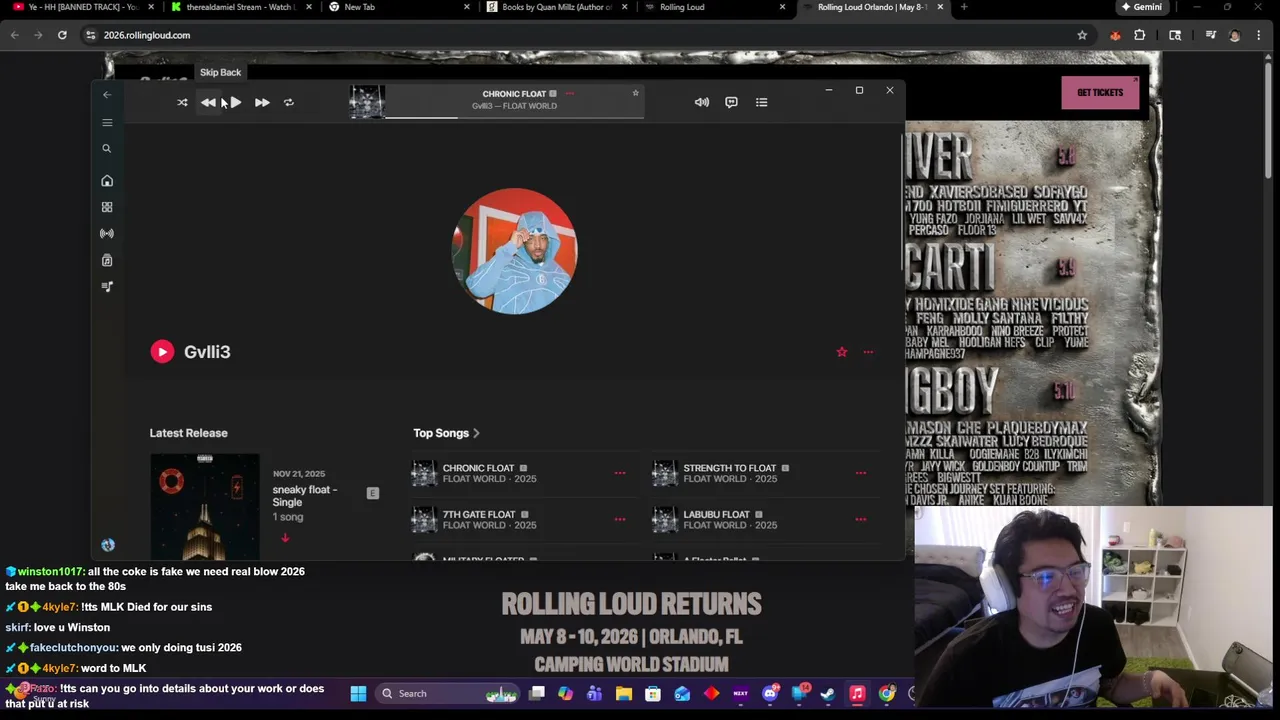Toggle shuffle in the music player

coord(182,102)
